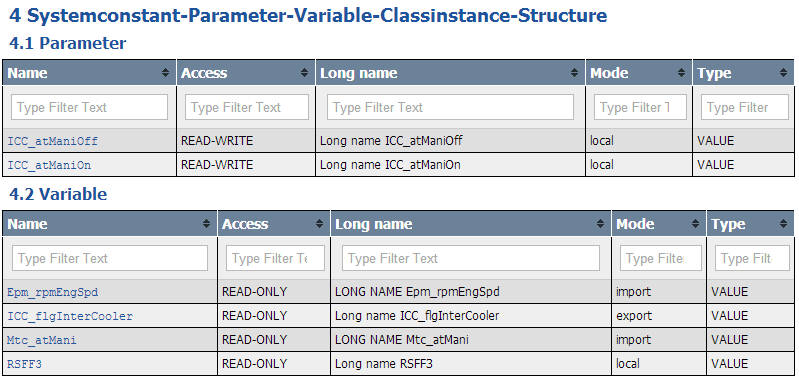Focus Parameter table Name filter field
Image resolution: width=799 pixels, height=381 pixels.
pyautogui.click(x=90, y=107)
